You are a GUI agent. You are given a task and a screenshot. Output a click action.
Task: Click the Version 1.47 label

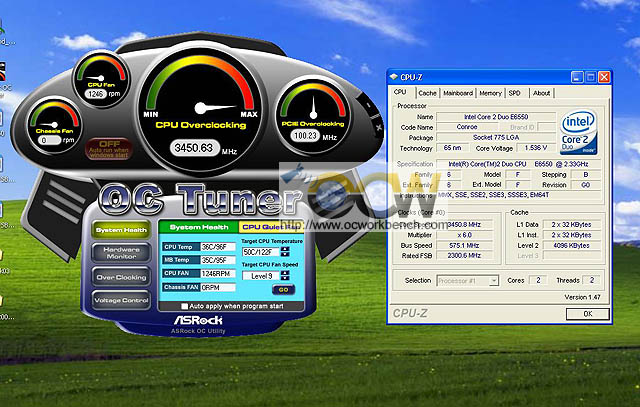tap(582, 297)
